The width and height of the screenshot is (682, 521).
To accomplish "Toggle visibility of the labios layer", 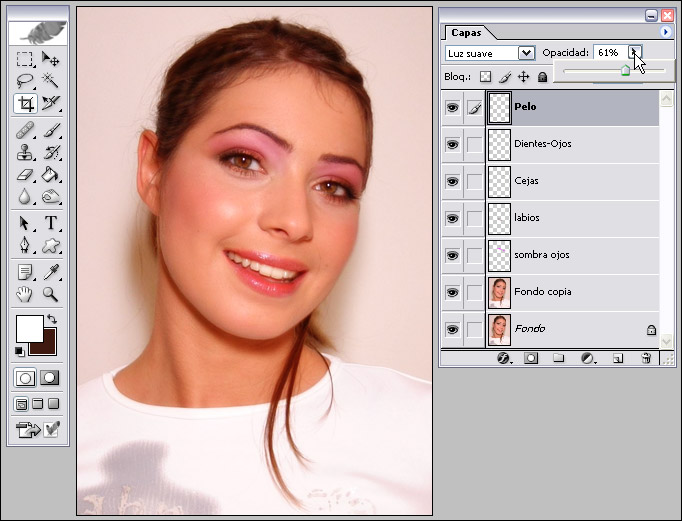I will [x=451, y=218].
